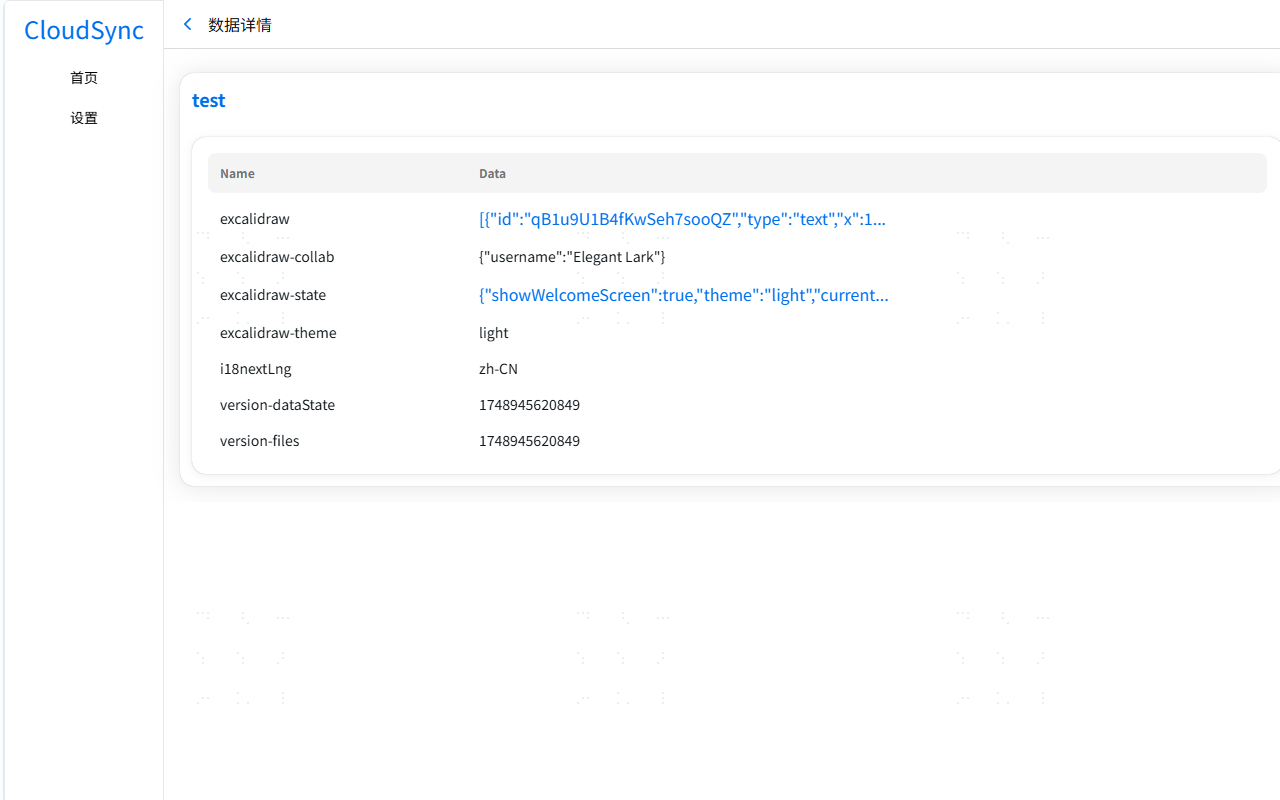Click the back arrow icon
Viewport: 1280px width, 800px height.
(x=187, y=24)
